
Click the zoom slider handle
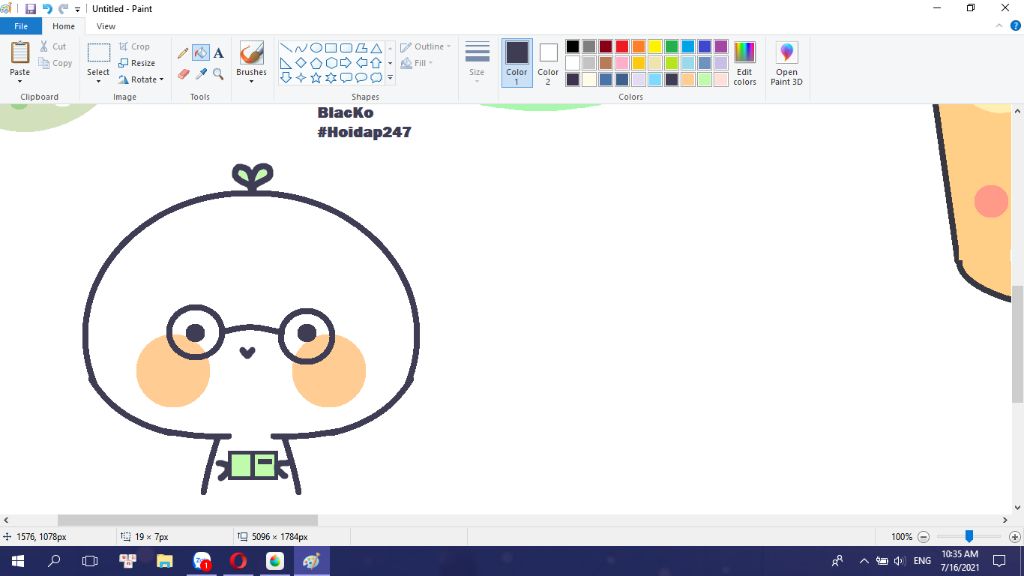click(x=969, y=536)
